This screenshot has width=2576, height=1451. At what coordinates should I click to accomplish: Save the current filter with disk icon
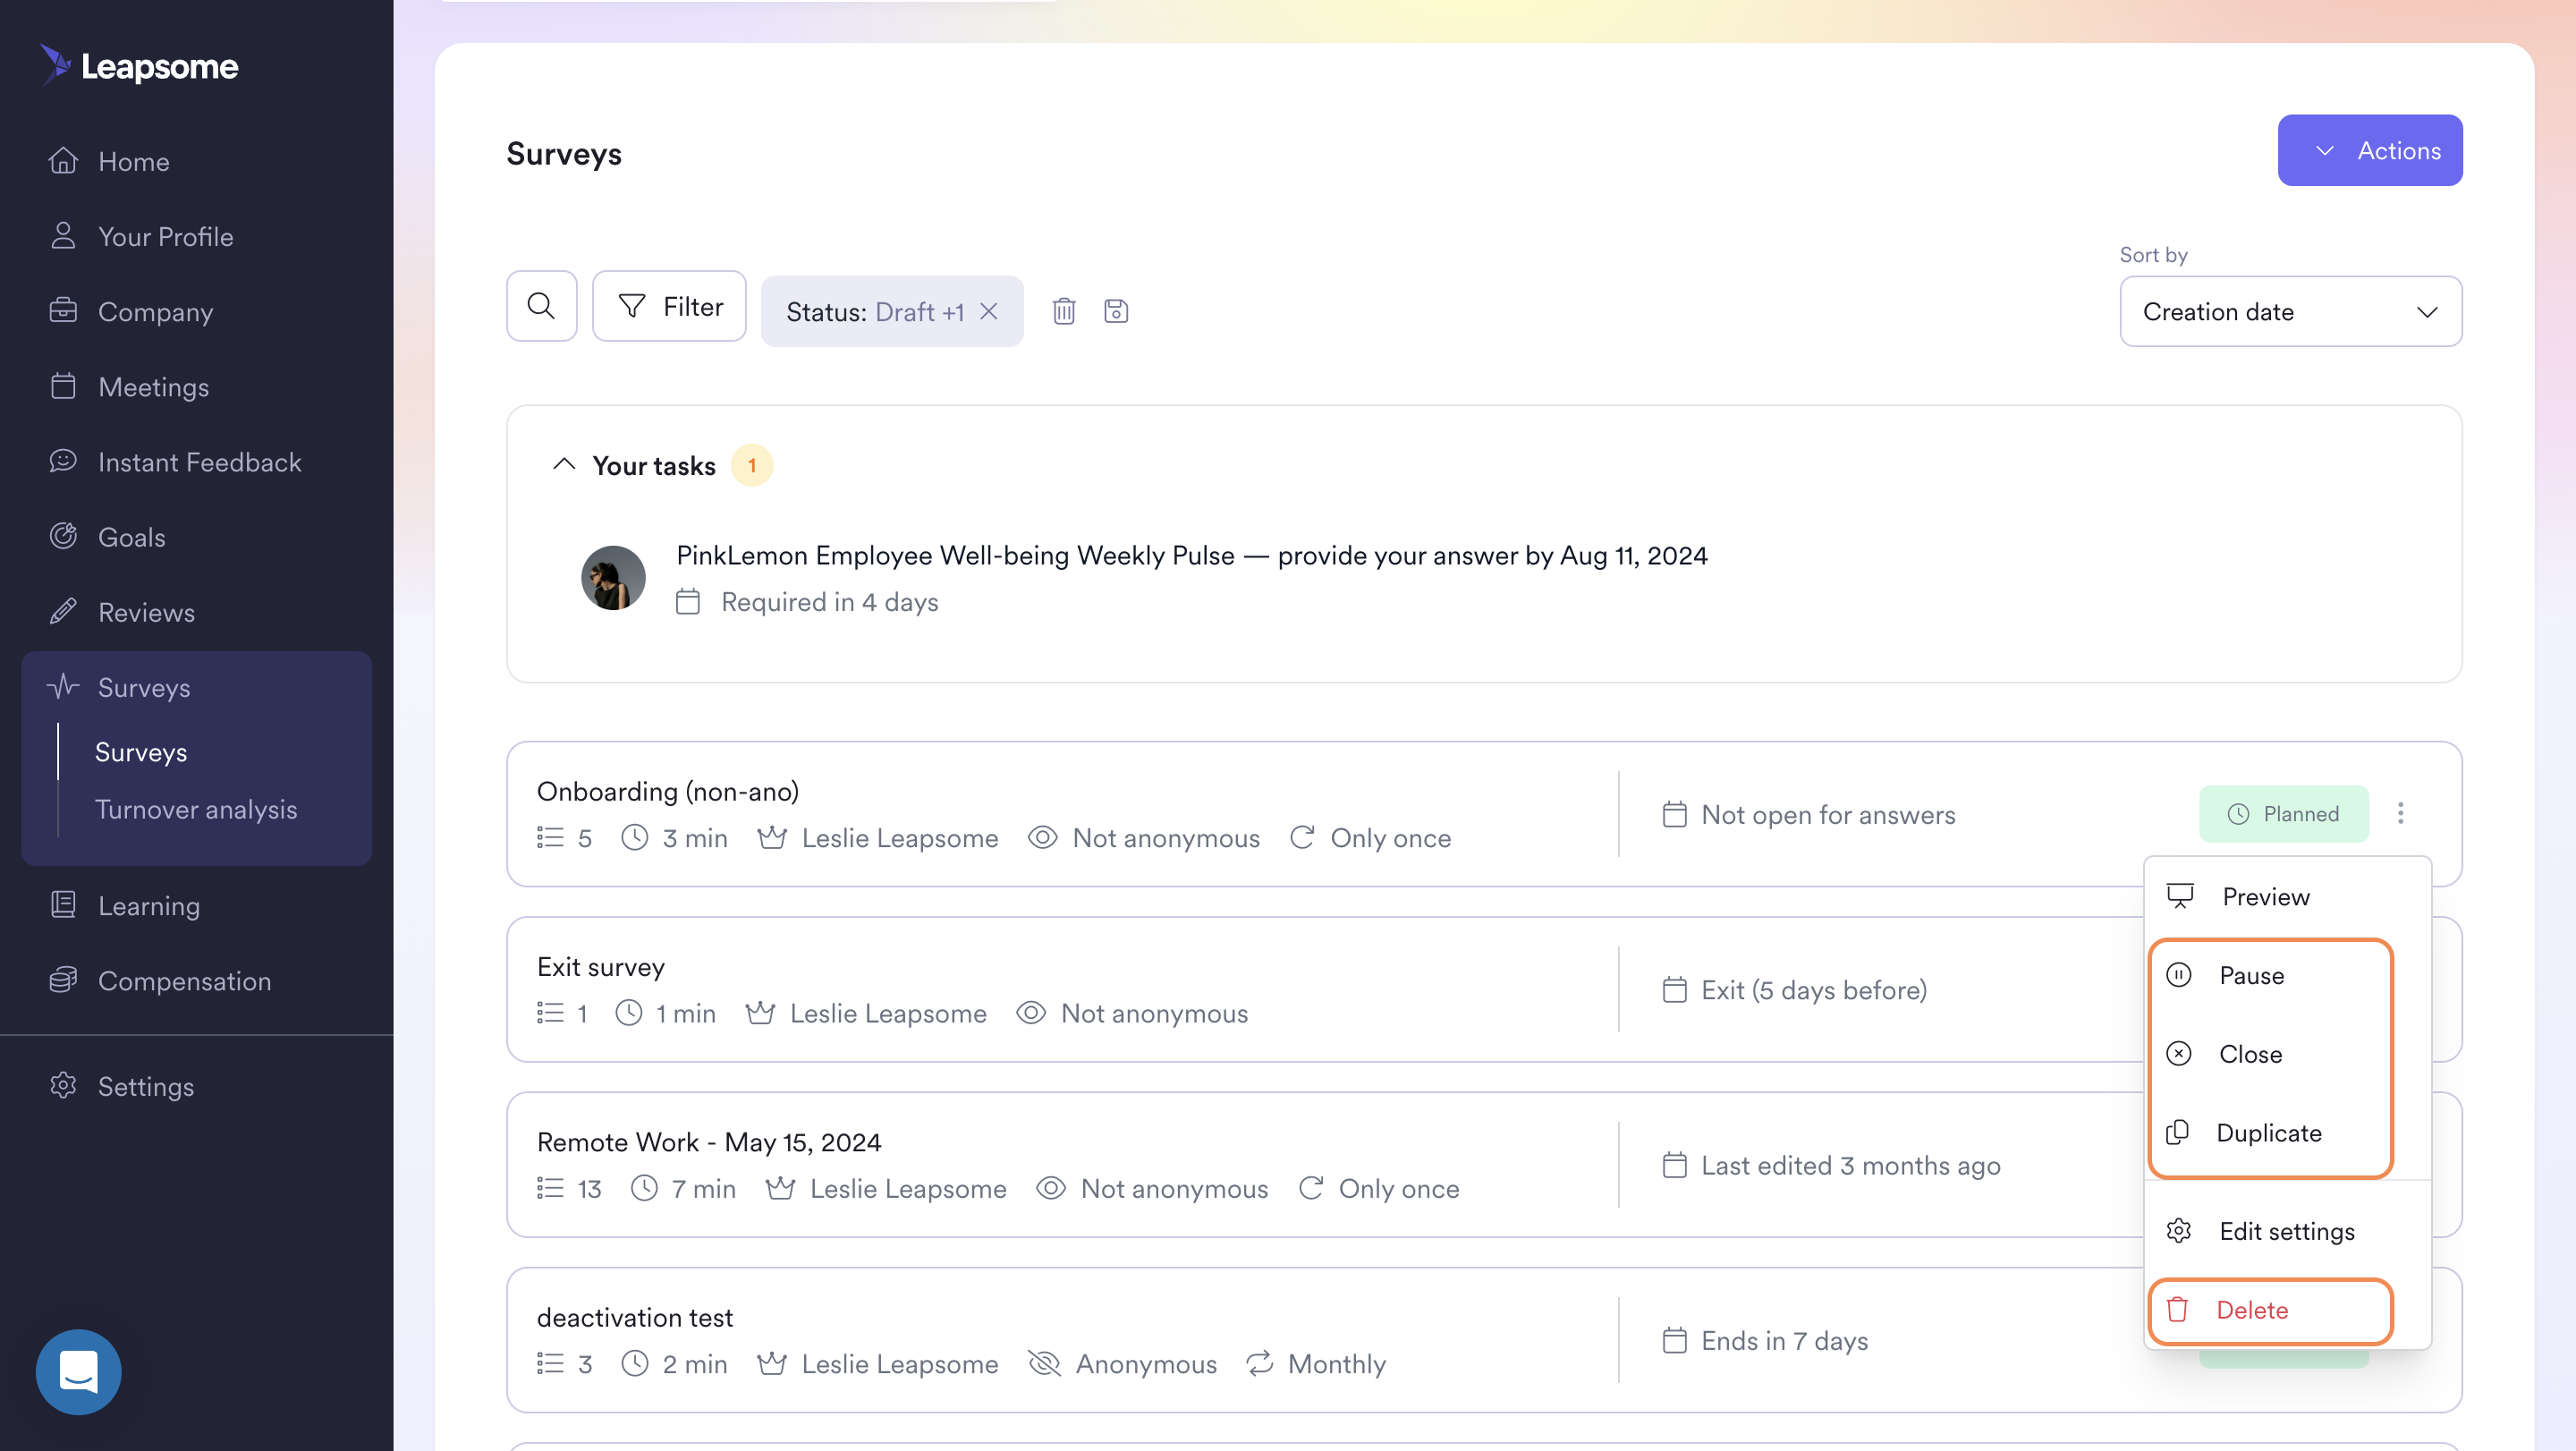point(1116,311)
